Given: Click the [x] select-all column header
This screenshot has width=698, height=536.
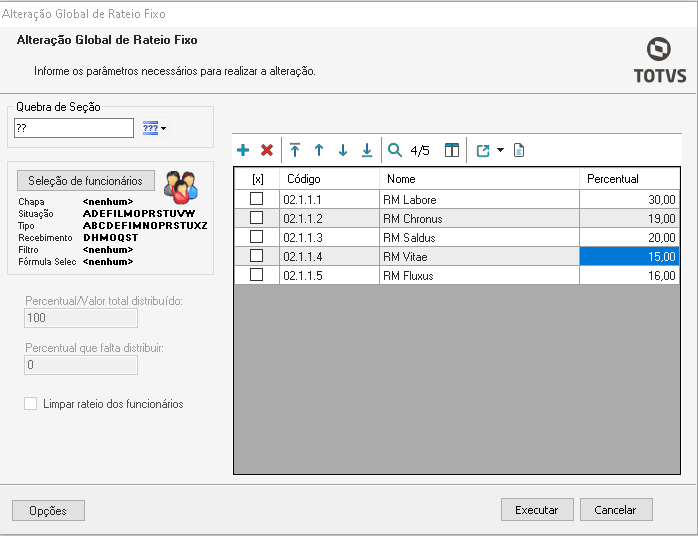Looking at the screenshot, I should [257, 179].
